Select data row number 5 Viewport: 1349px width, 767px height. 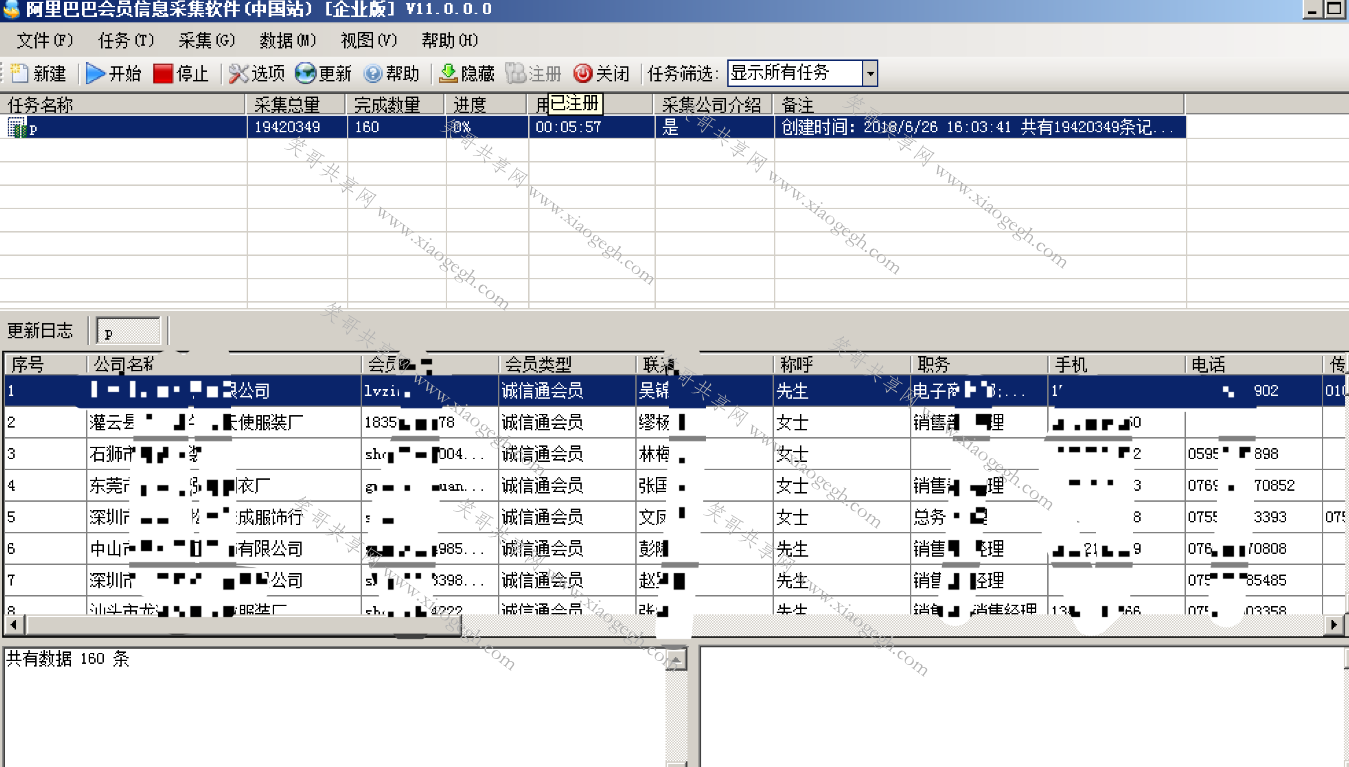click(x=674, y=517)
